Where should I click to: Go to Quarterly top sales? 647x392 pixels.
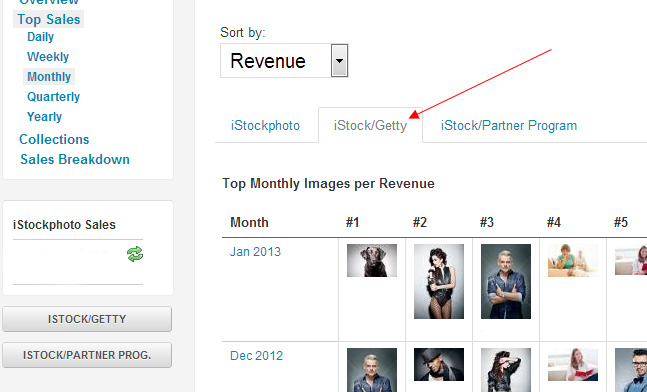[54, 97]
